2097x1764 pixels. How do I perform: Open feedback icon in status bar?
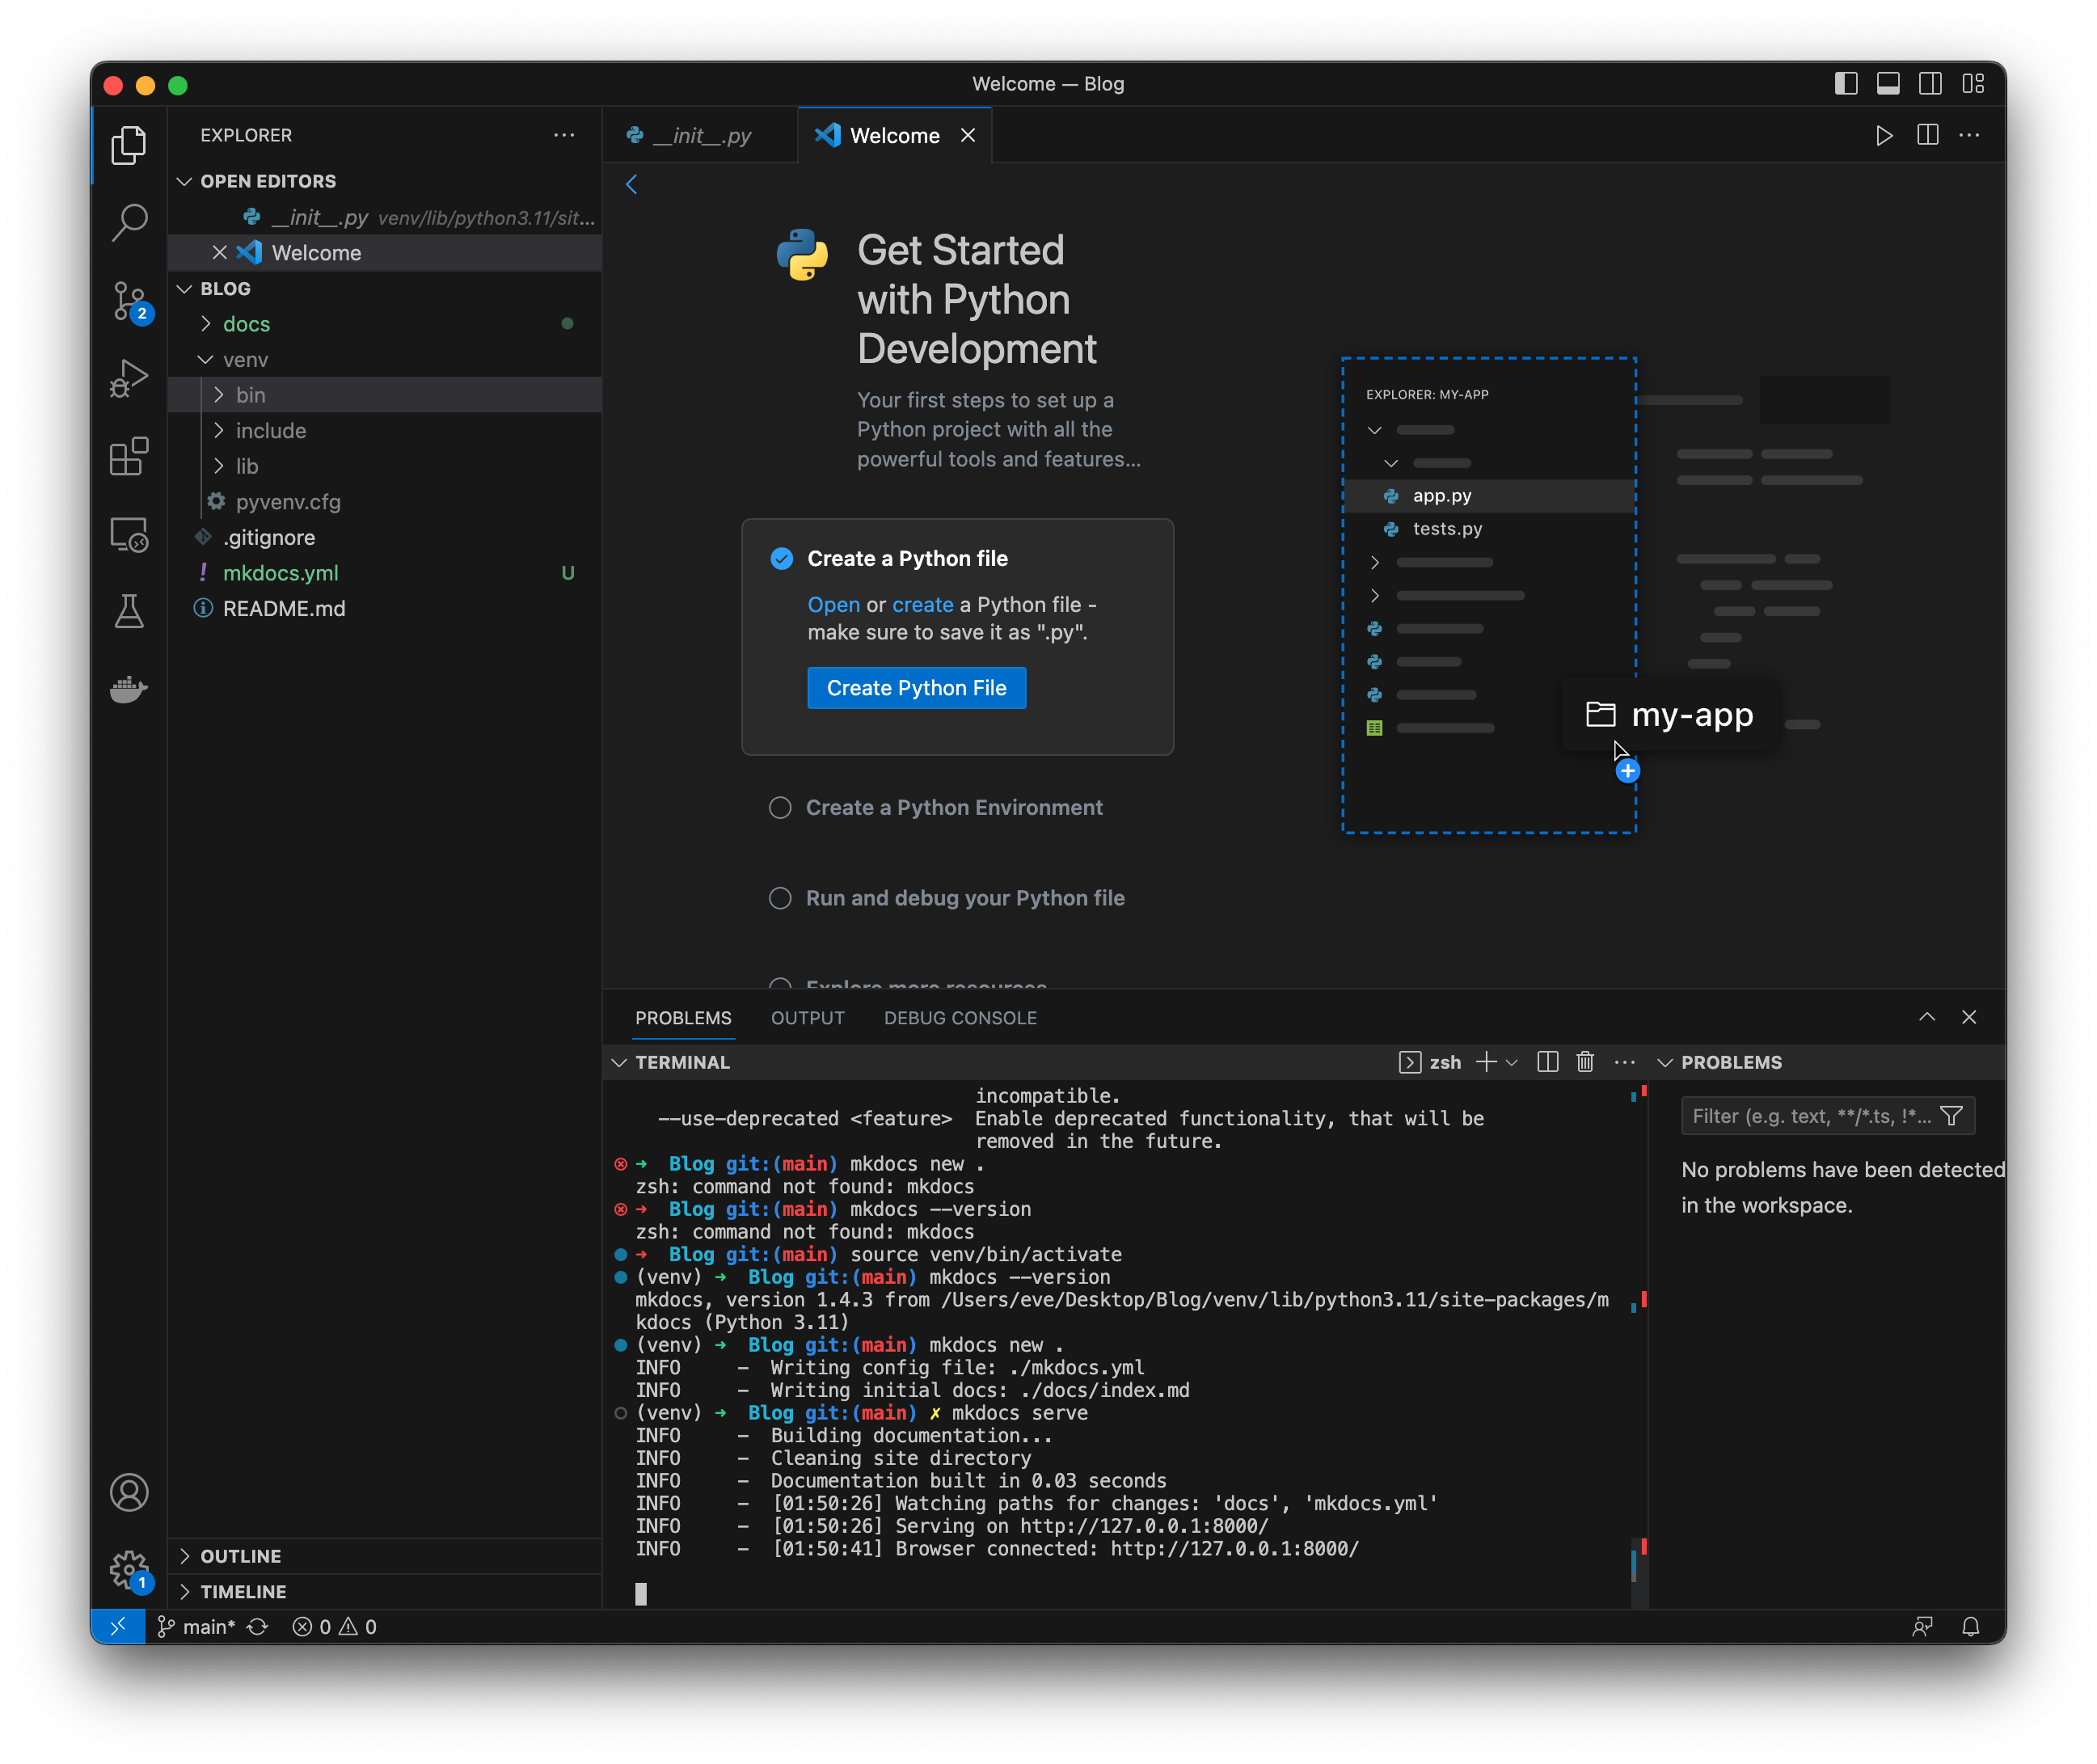(1922, 1627)
